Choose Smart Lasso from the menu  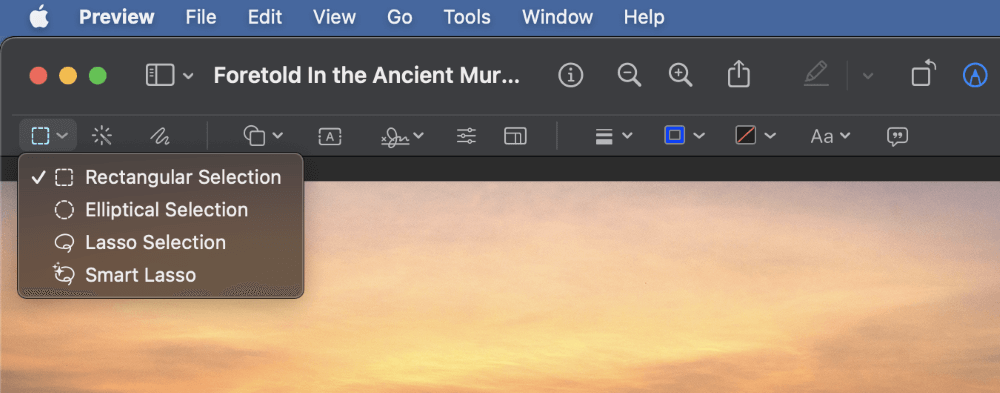click(x=161, y=275)
